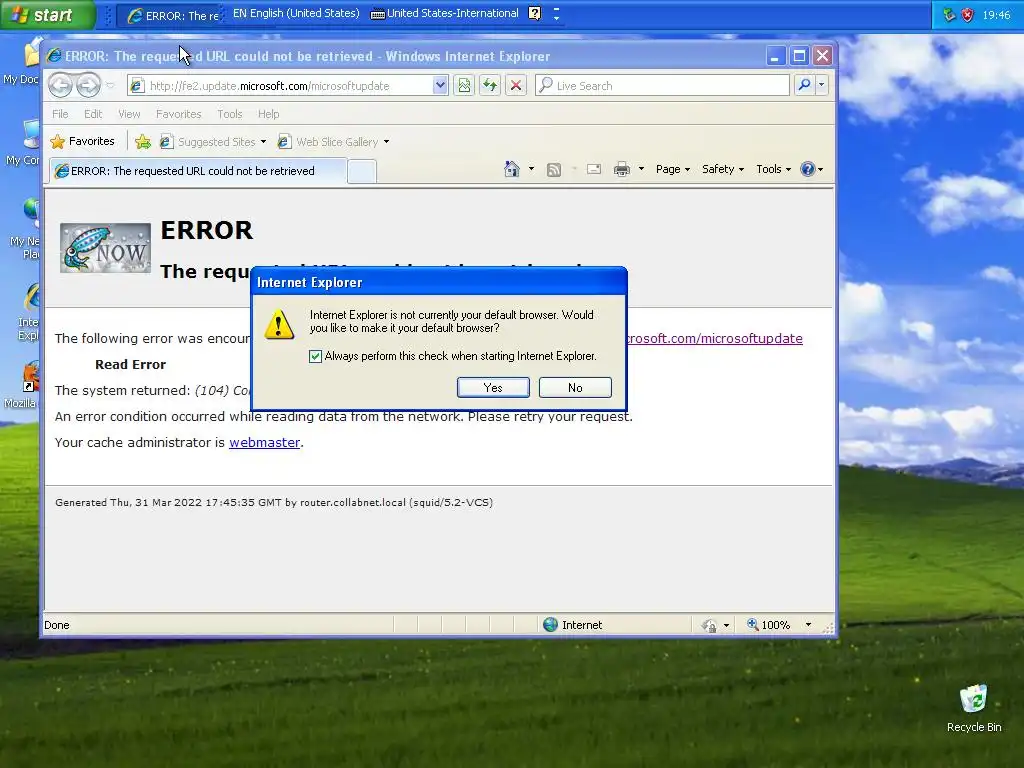
Task: Click the Squid NOW logo image
Action: [x=105, y=248]
